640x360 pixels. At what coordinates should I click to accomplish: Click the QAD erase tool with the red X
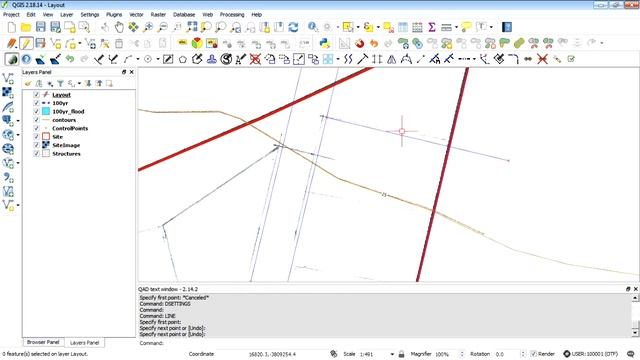pyautogui.click(x=255, y=59)
